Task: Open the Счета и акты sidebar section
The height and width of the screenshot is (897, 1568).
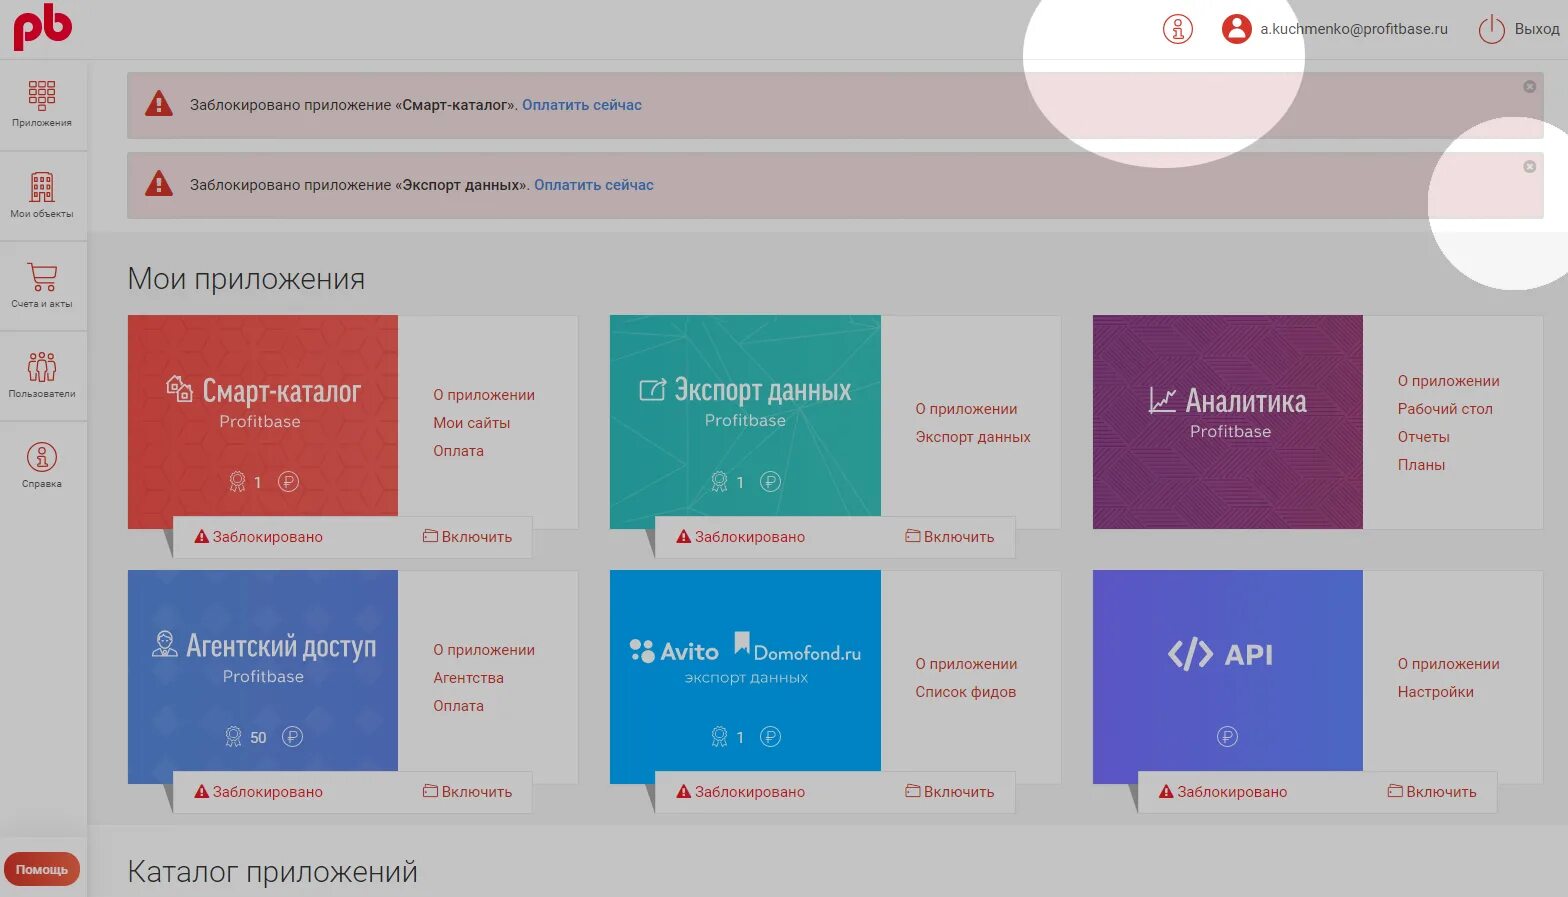Action: pyautogui.click(x=42, y=285)
